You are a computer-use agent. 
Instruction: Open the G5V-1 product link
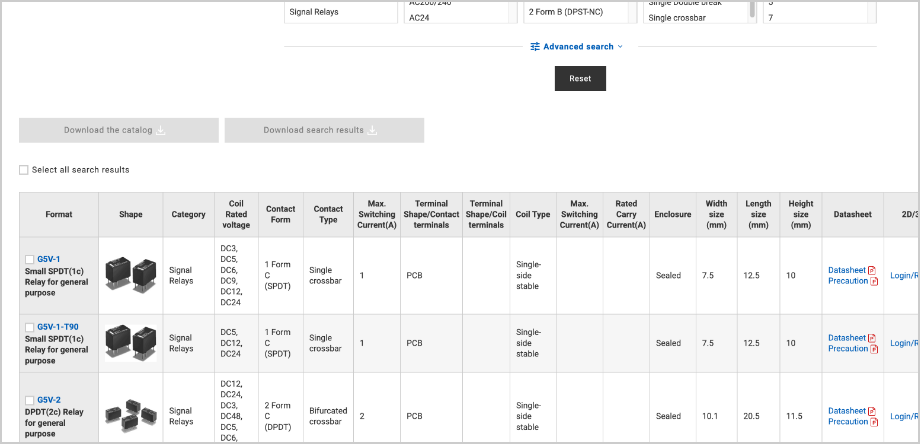pos(49,259)
